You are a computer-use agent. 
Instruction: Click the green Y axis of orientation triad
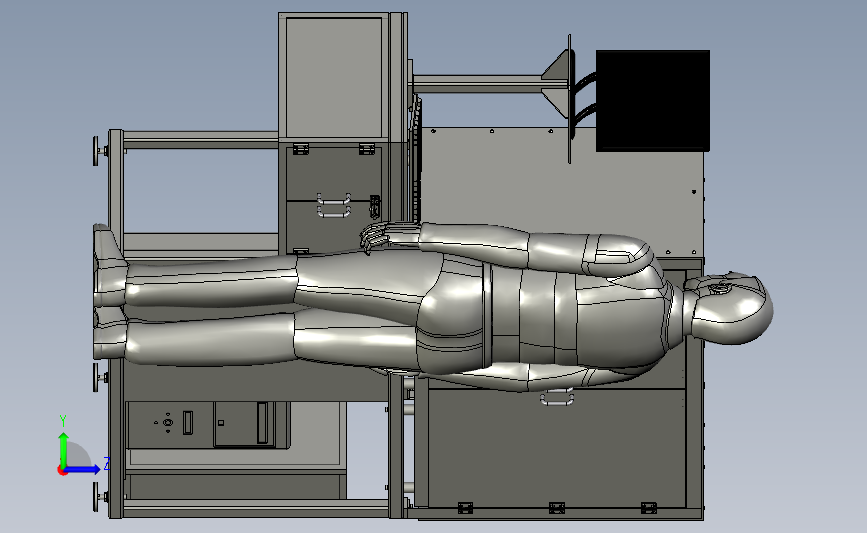tap(63, 449)
